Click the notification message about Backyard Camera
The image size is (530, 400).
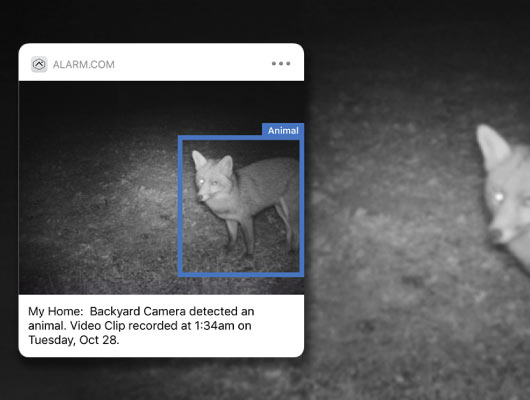(141, 325)
